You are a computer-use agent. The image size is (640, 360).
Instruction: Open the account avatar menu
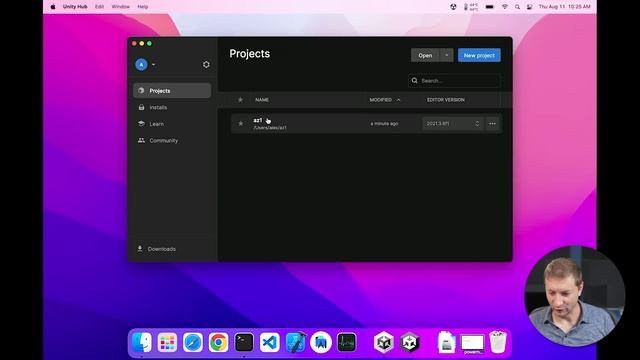point(141,64)
